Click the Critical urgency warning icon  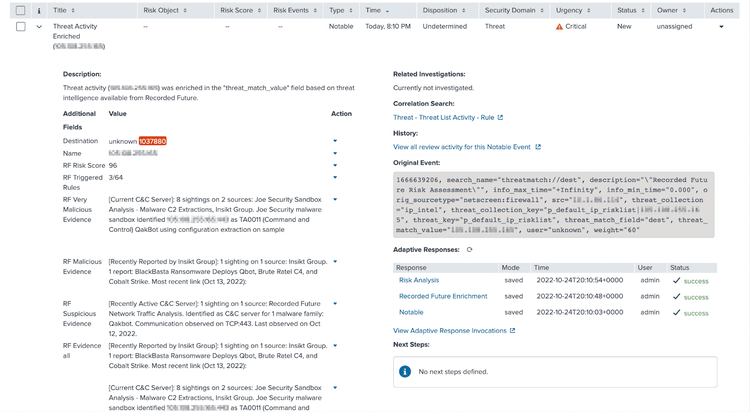click(x=559, y=27)
